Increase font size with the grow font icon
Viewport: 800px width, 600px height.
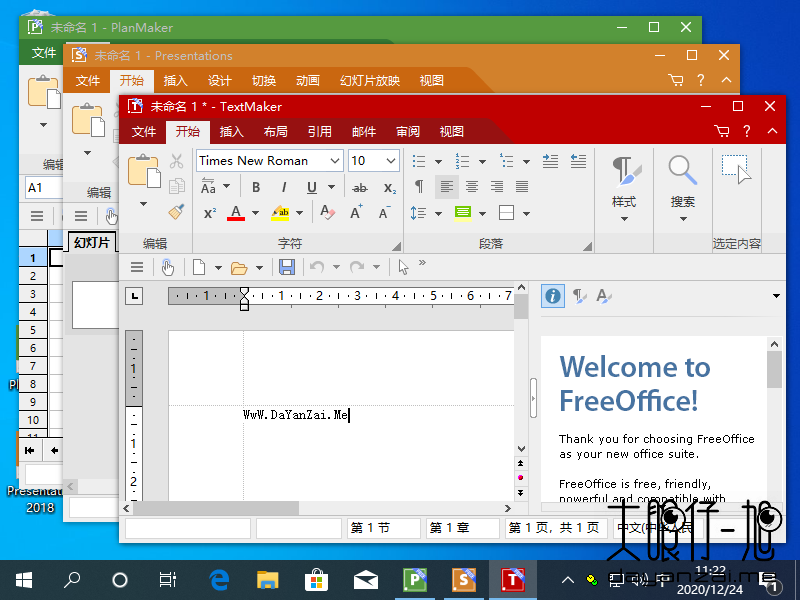pos(356,212)
